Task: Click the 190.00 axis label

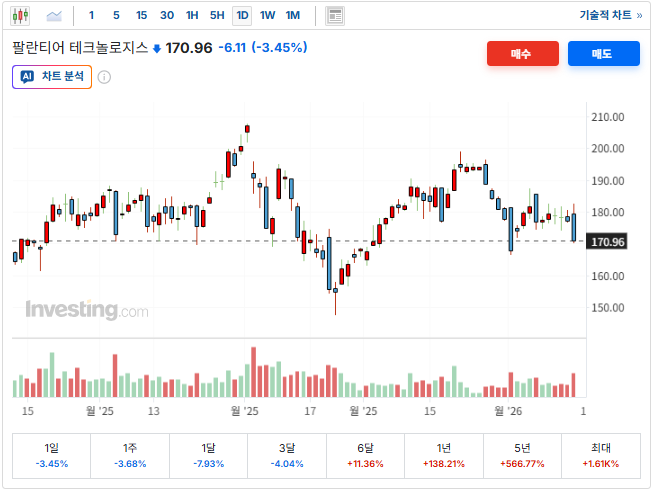Action: click(608, 181)
